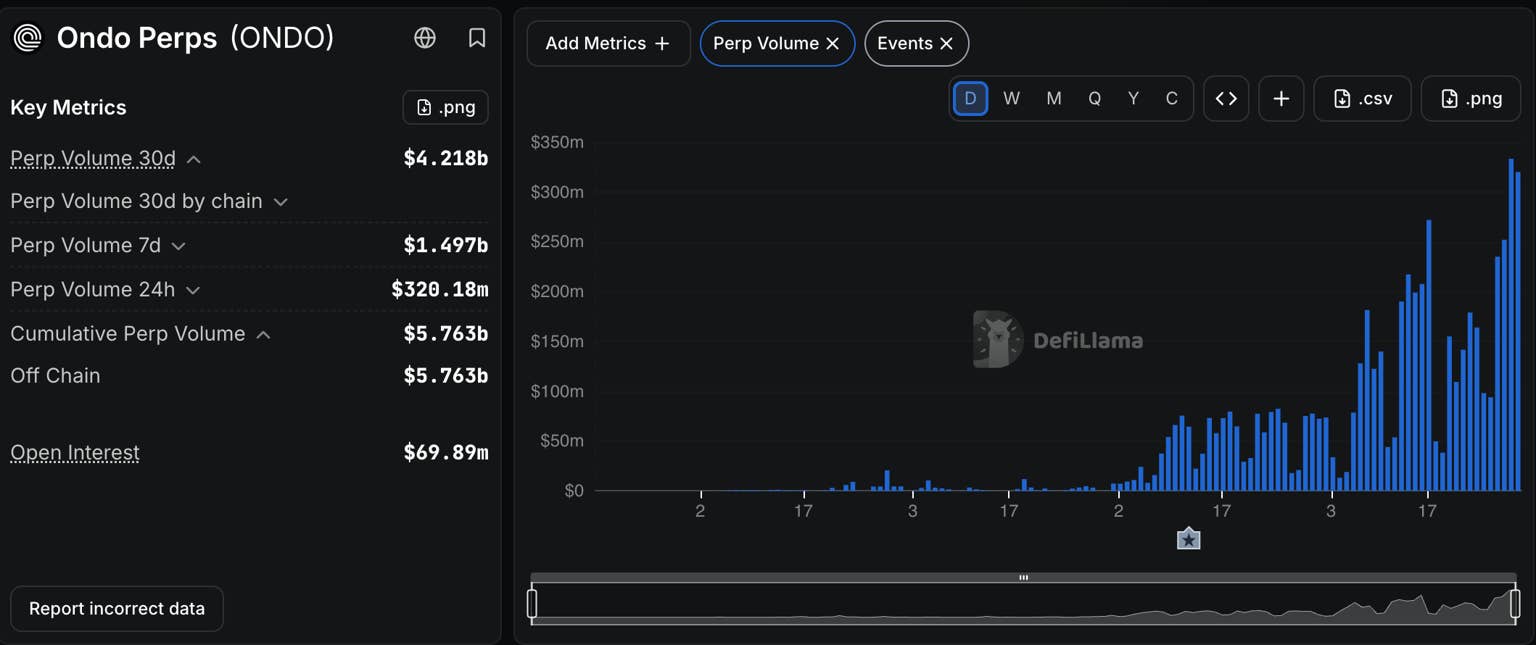The height and width of the screenshot is (645, 1536).
Task: Open the website globe icon
Action: tap(425, 38)
